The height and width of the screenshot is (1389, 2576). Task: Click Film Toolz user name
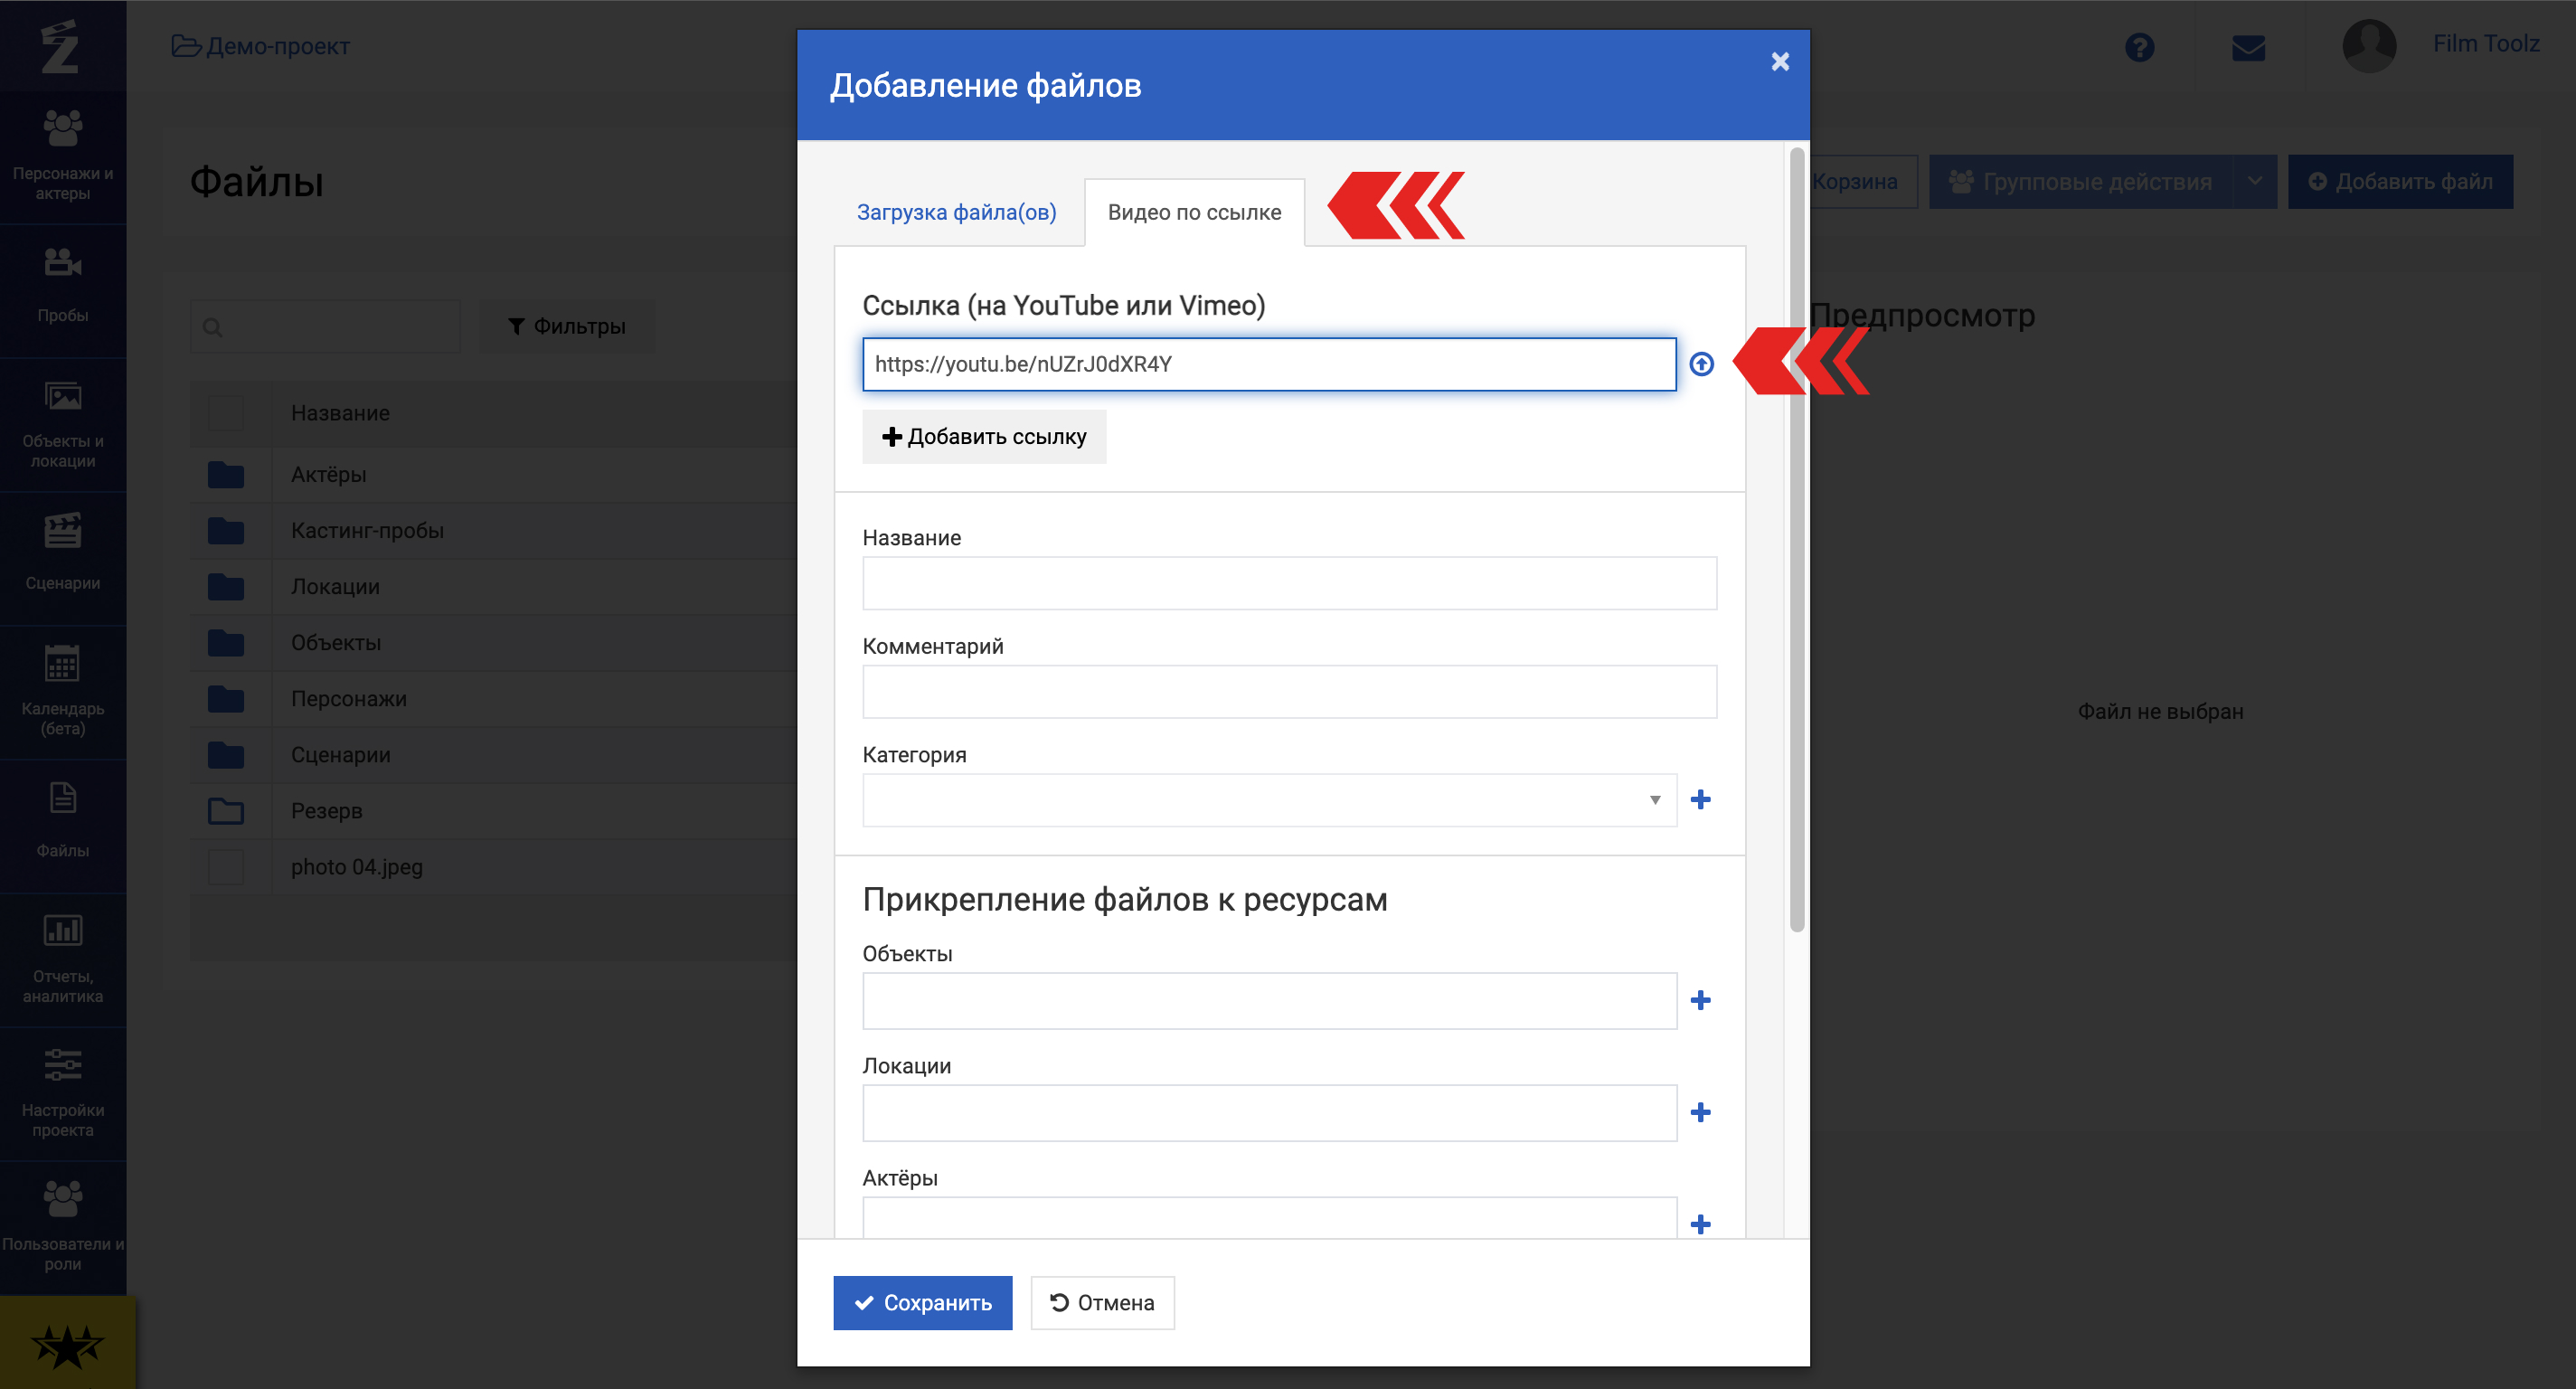(2486, 44)
